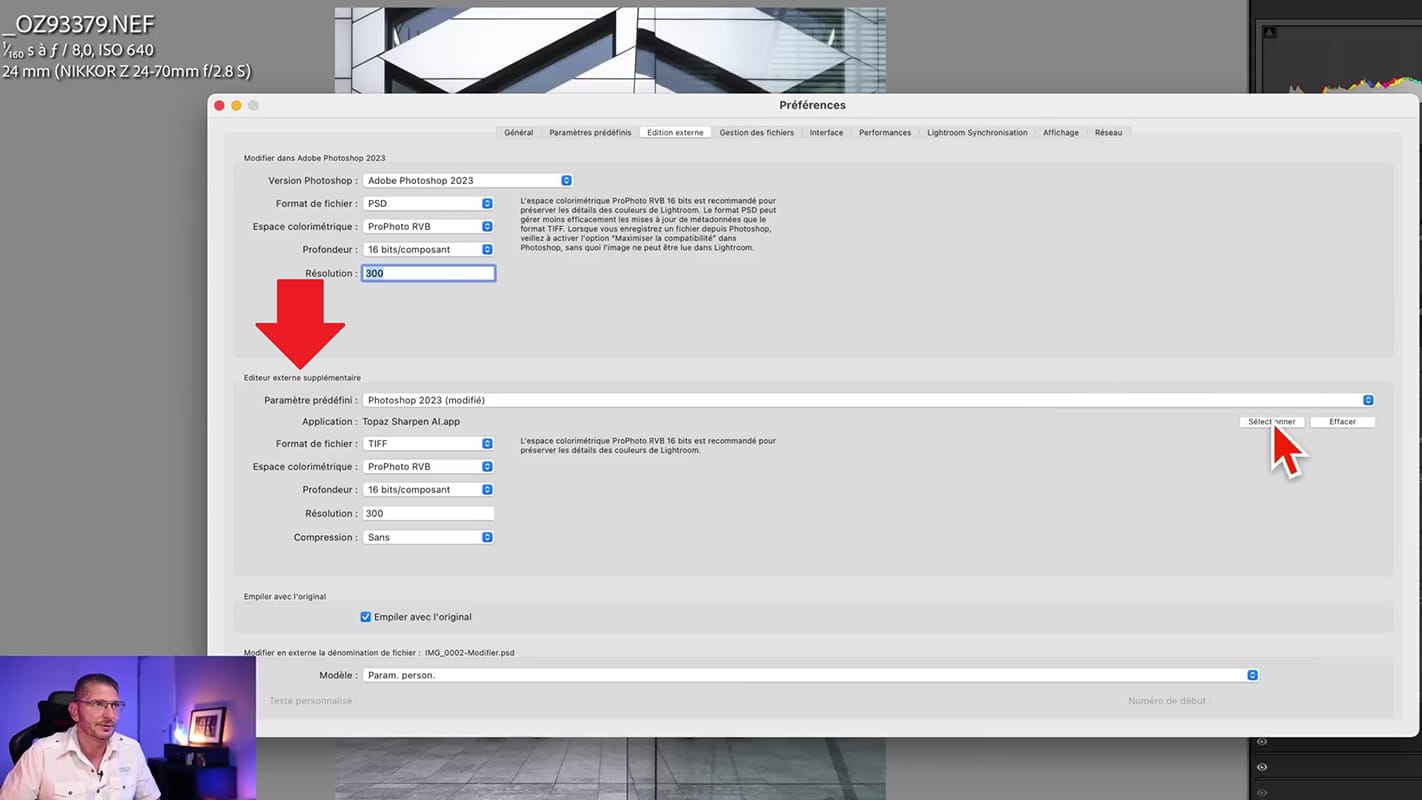Image resolution: width=1422 pixels, height=800 pixels.
Task: Open Espace colorimétrique dropdown for external editor
Action: pos(428,467)
